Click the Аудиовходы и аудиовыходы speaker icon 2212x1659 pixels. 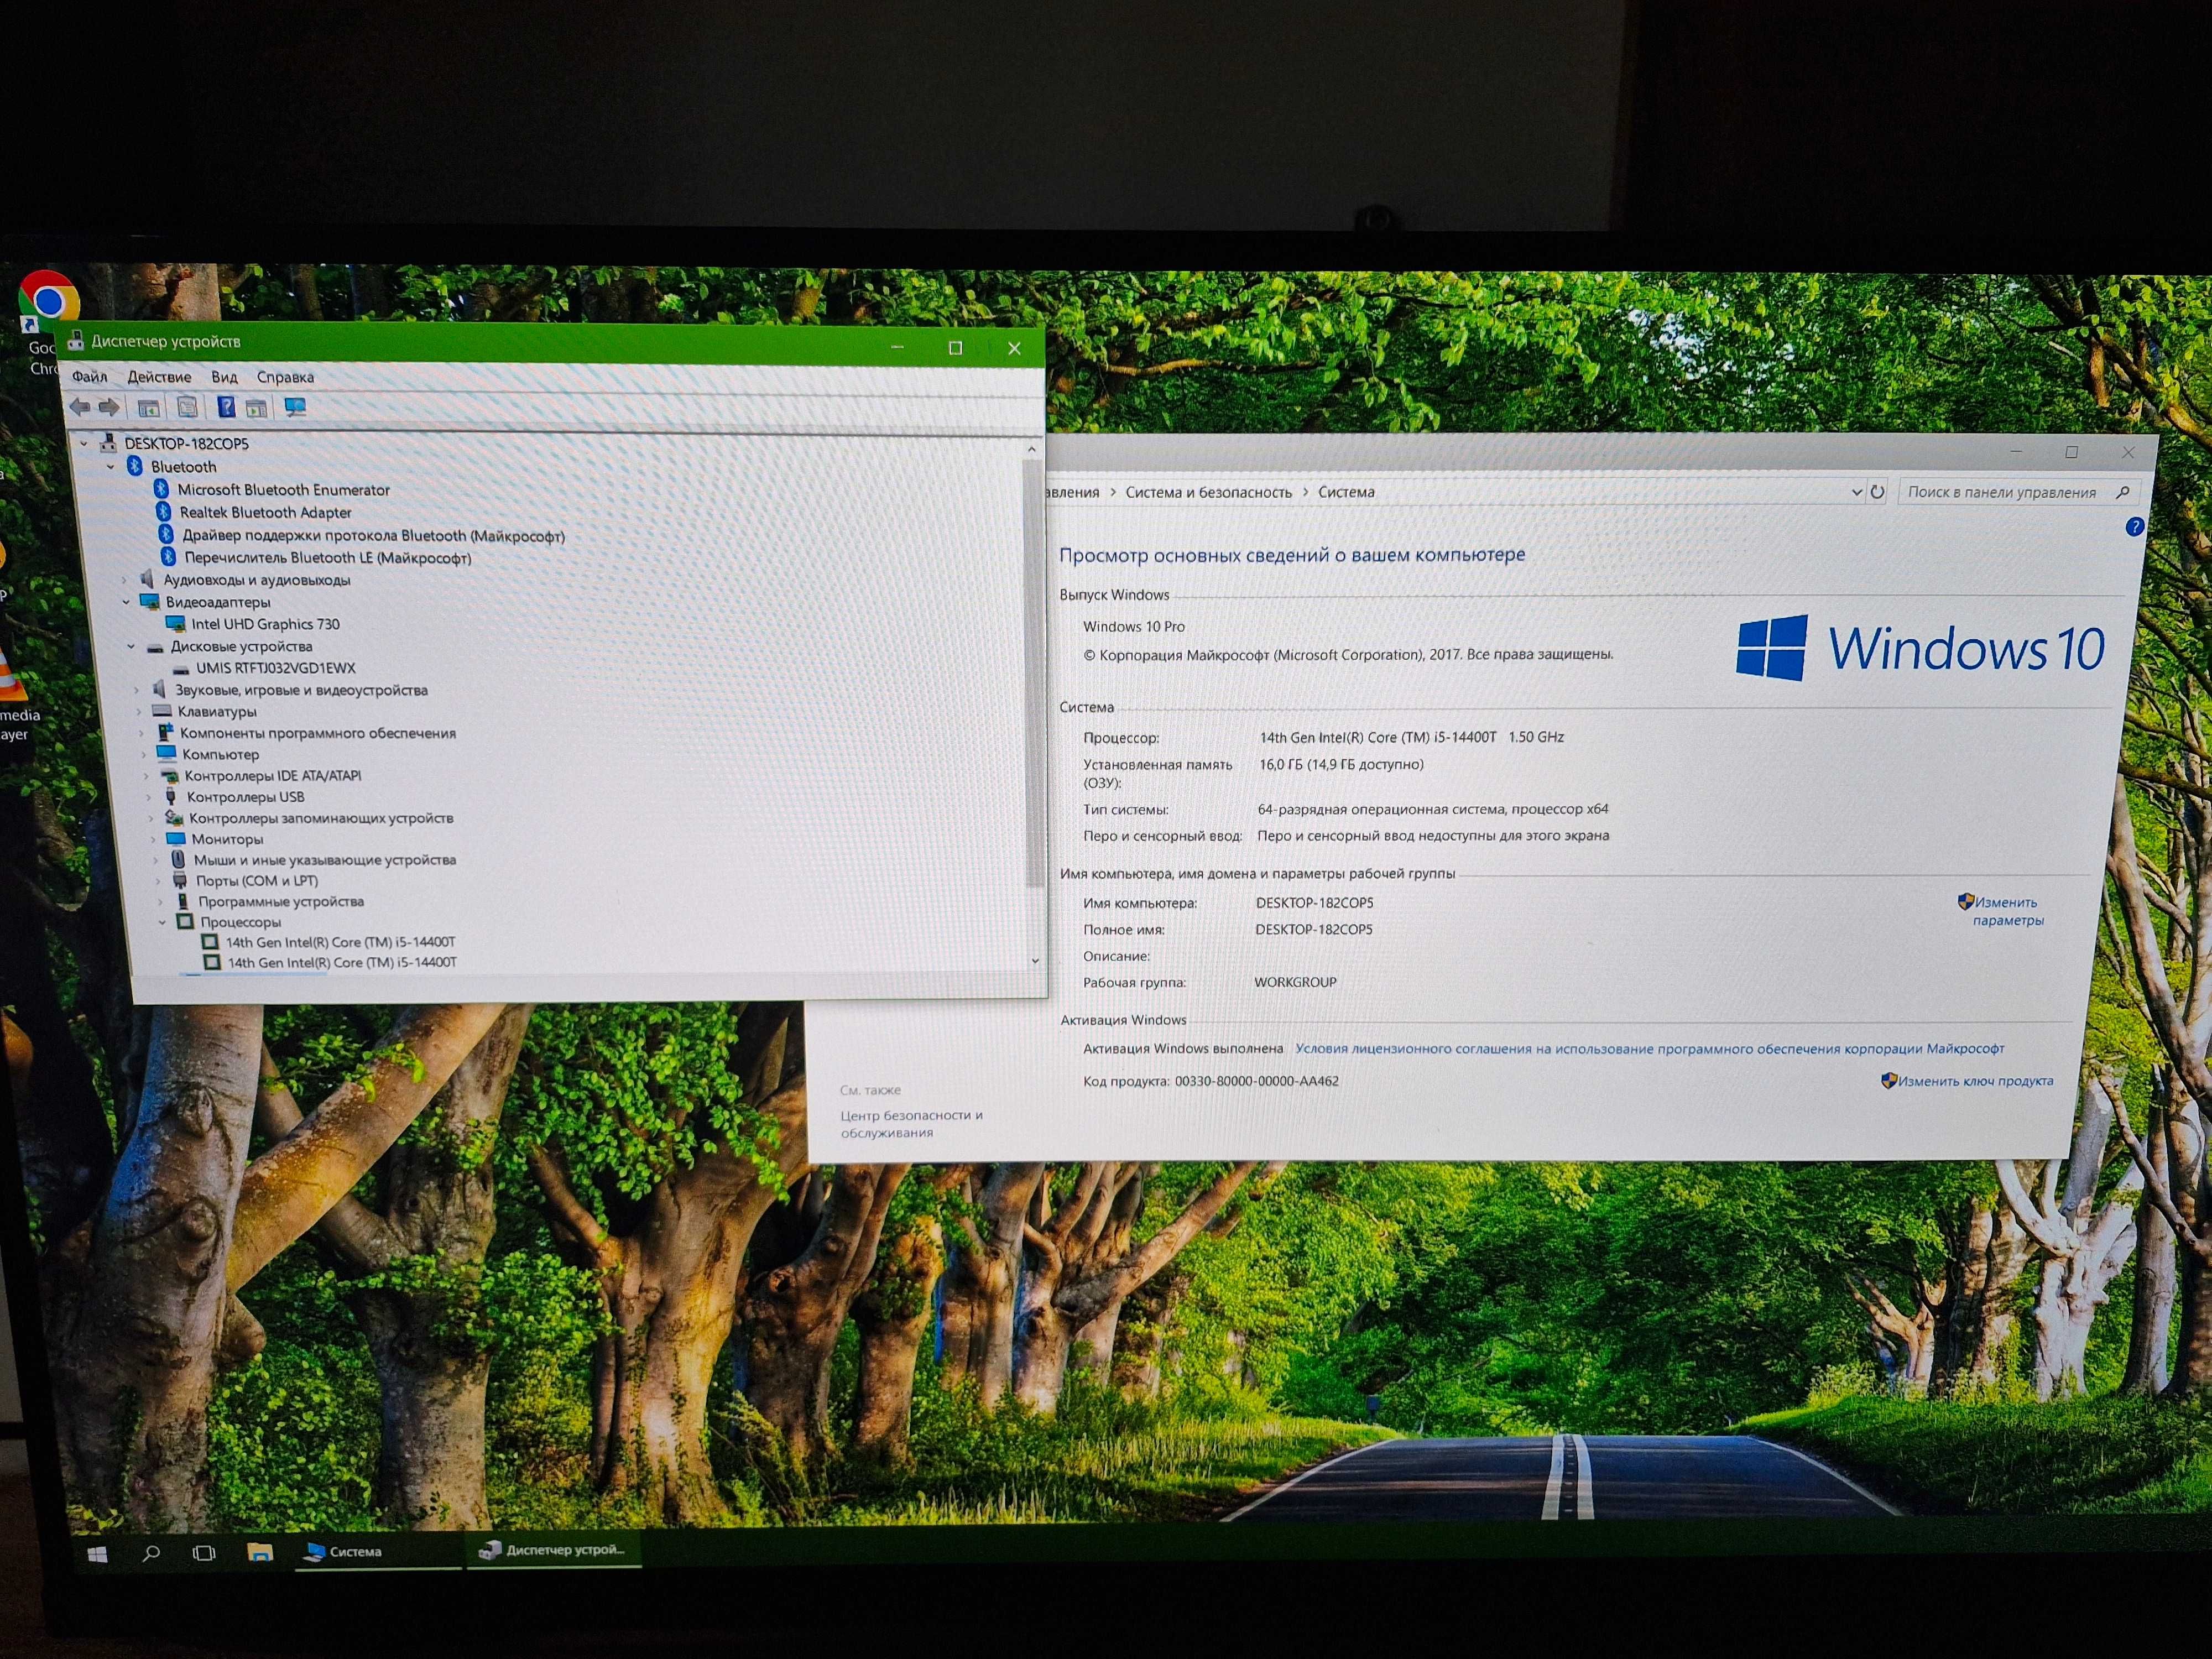point(147,579)
